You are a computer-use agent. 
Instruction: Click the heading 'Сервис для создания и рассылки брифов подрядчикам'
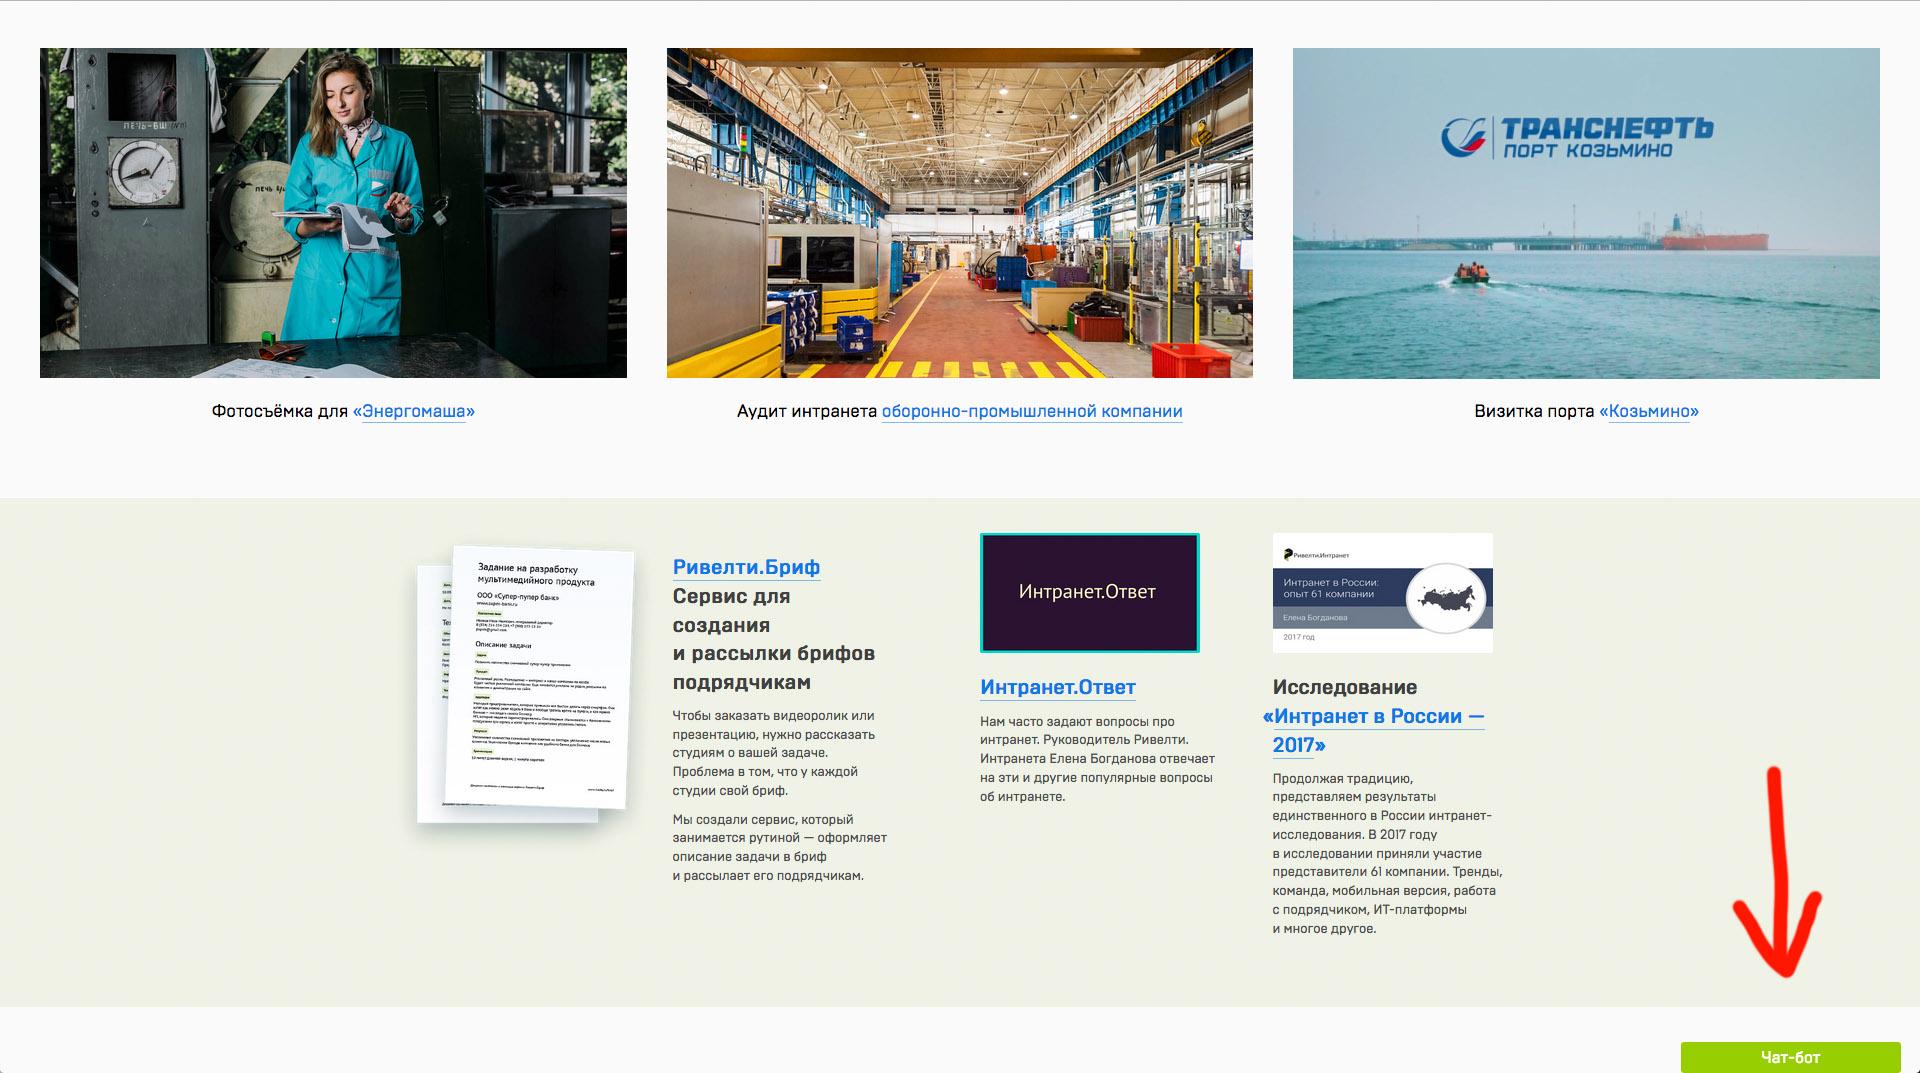773,639
